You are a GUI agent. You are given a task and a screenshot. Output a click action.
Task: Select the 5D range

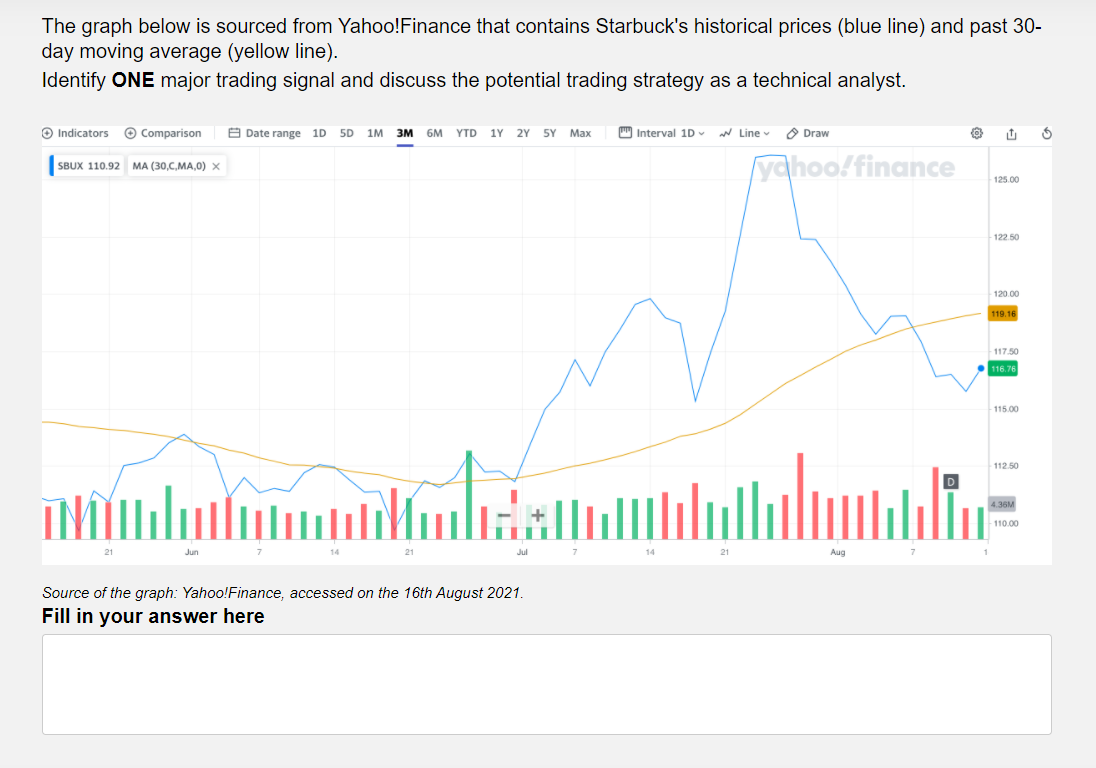(x=347, y=133)
